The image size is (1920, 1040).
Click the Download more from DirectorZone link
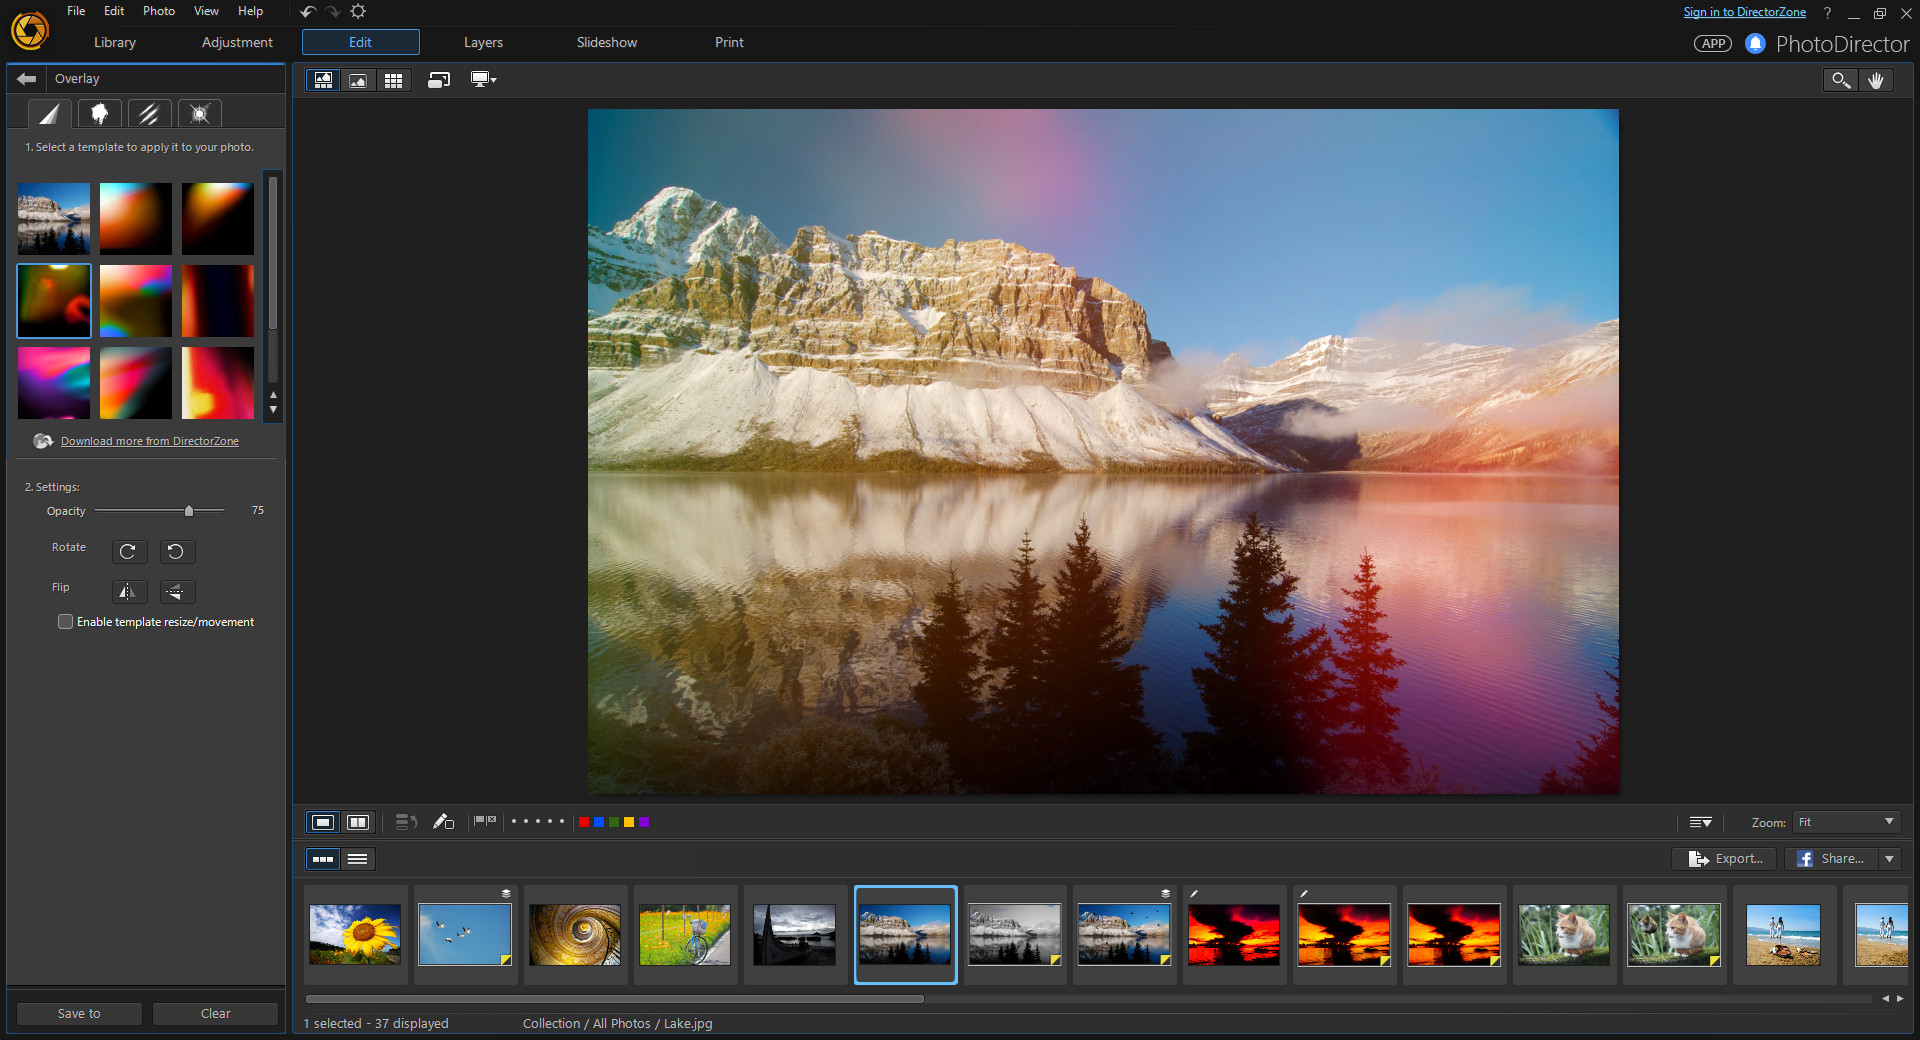(149, 441)
